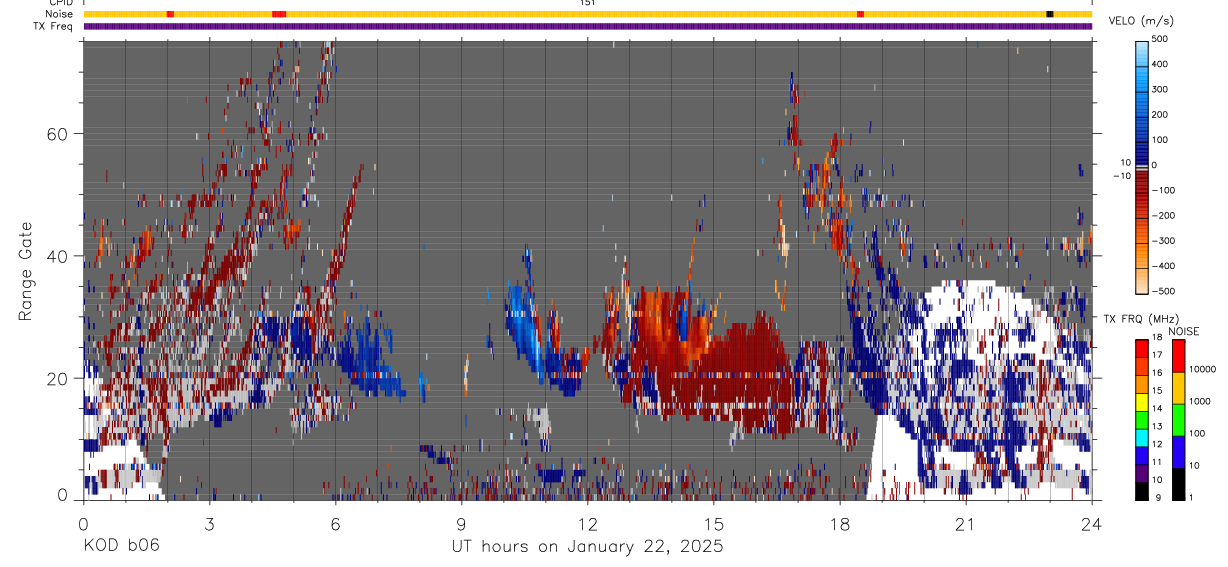This screenshot has width=1228, height=567.
Task: Click the 500 tick on velocity colorbar
Action: (1159, 39)
